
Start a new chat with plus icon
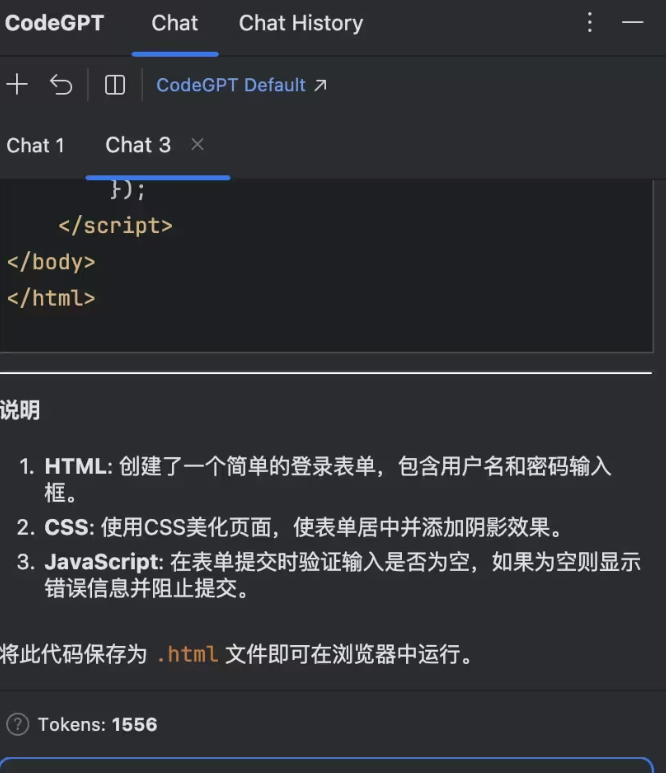click(x=17, y=85)
